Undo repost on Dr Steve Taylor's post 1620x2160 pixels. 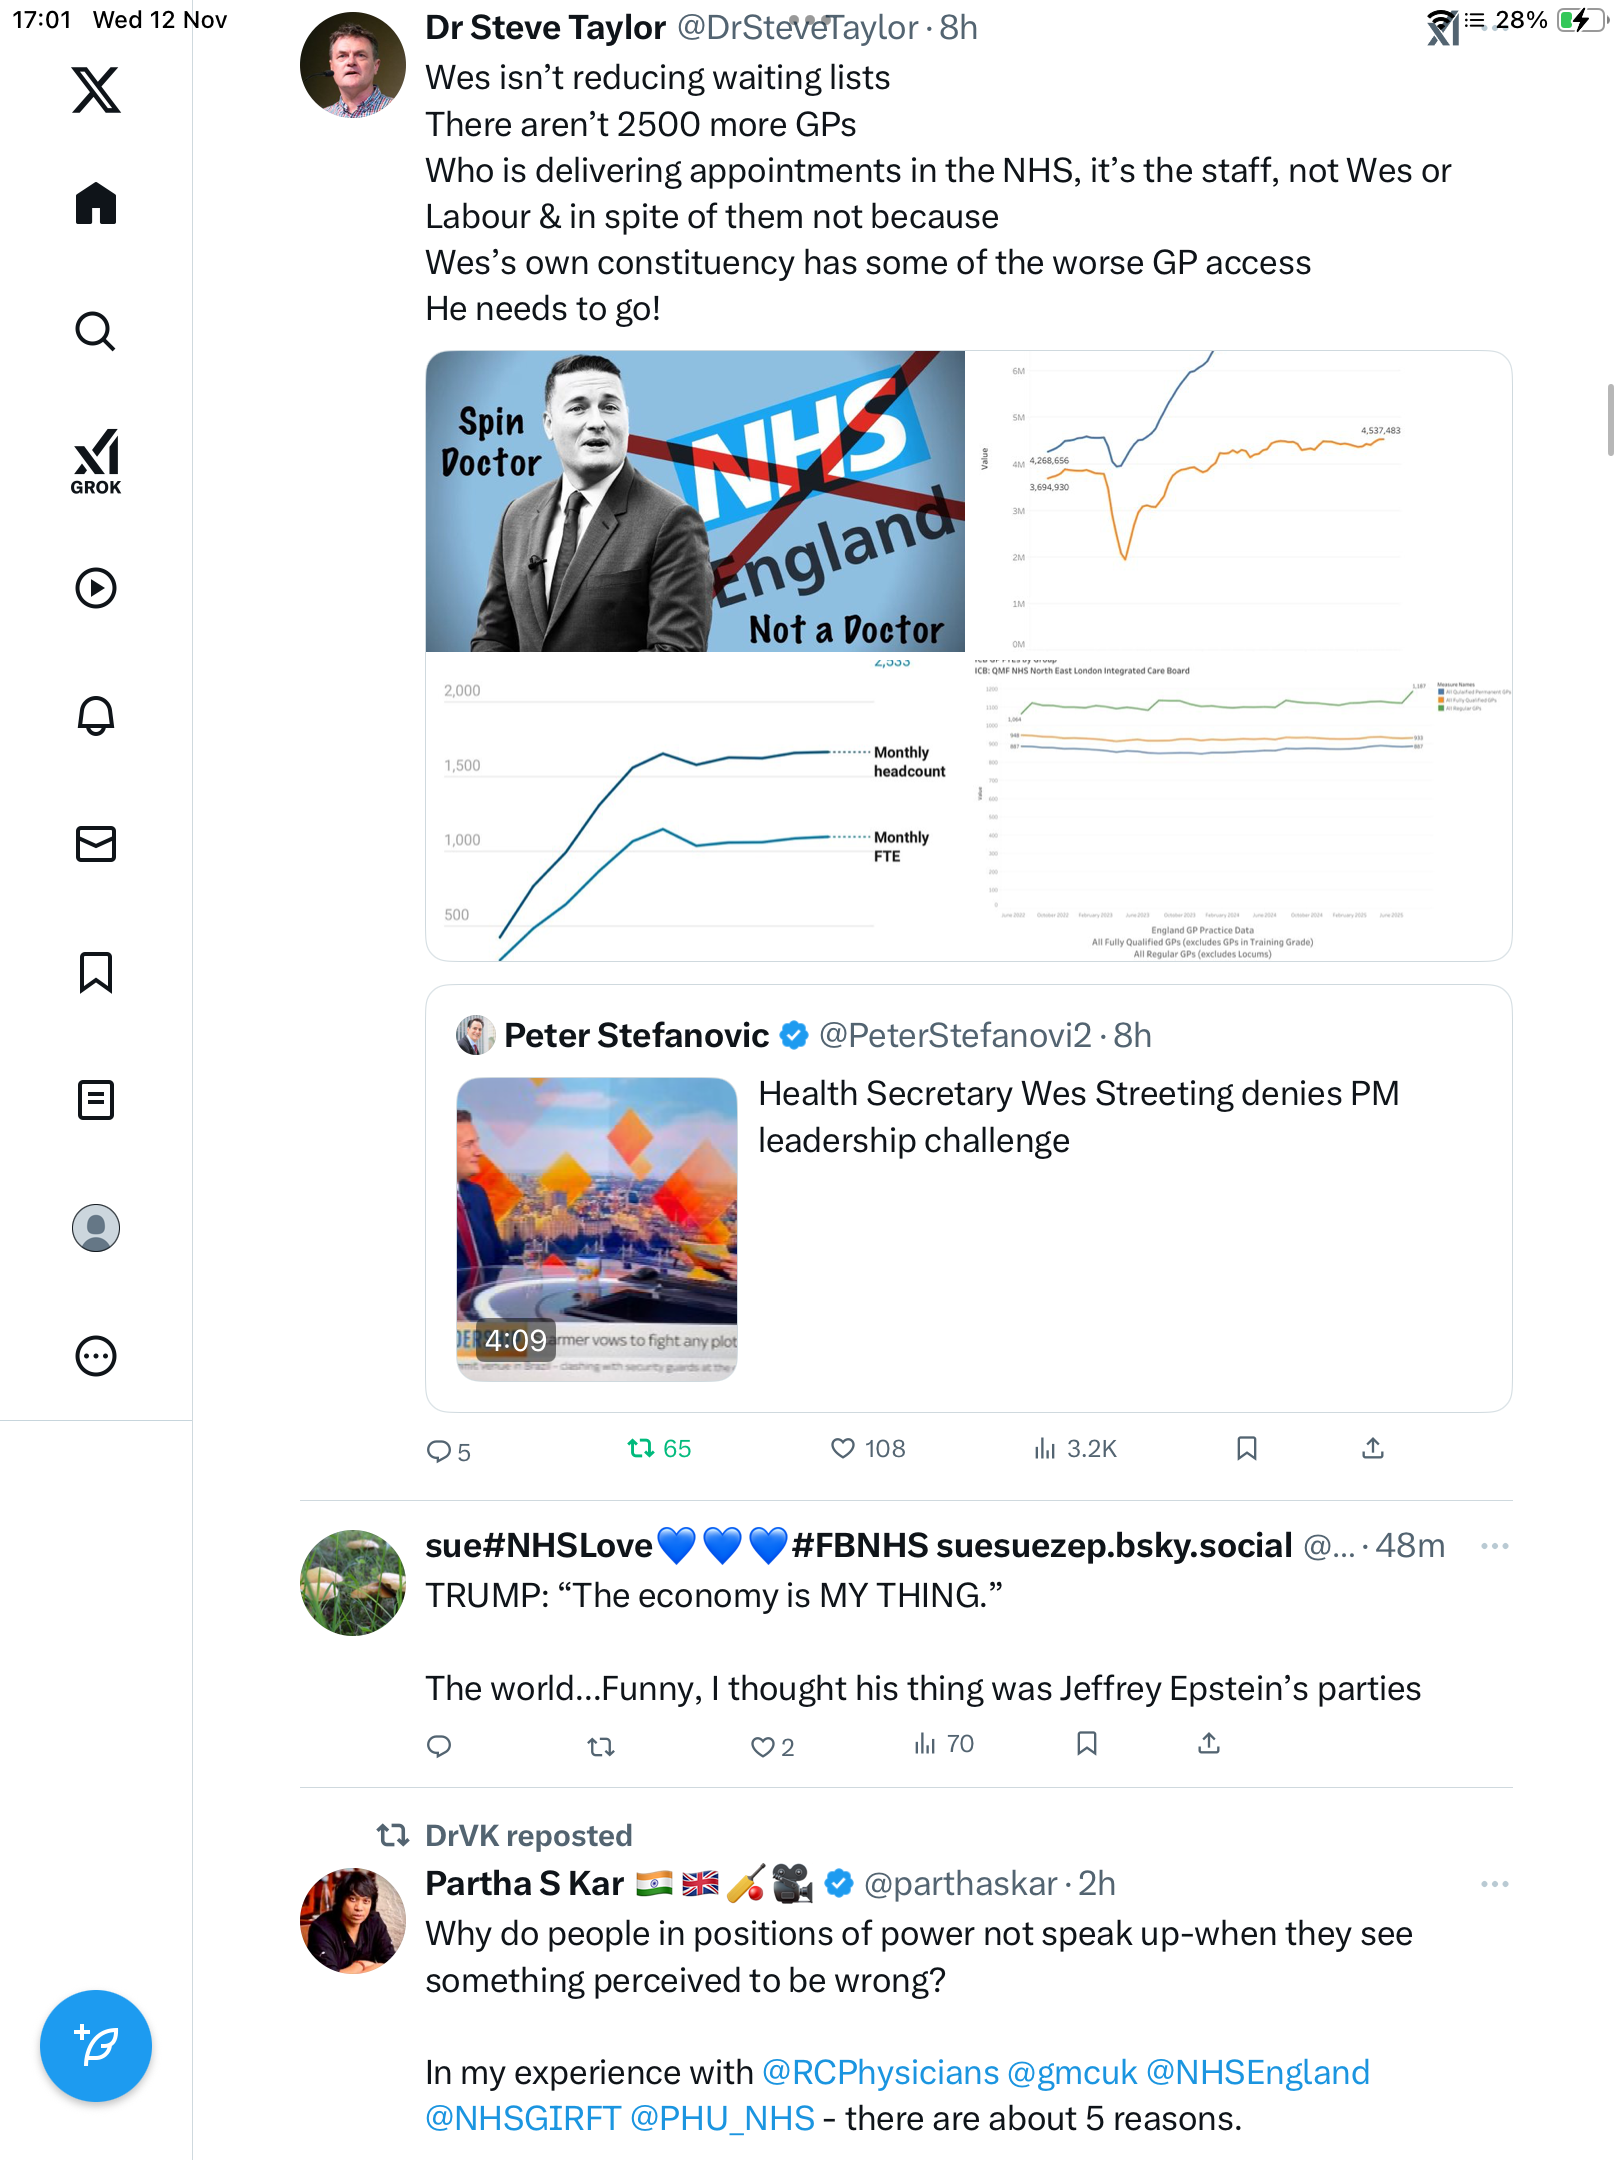pyautogui.click(x=641, y=1448)
